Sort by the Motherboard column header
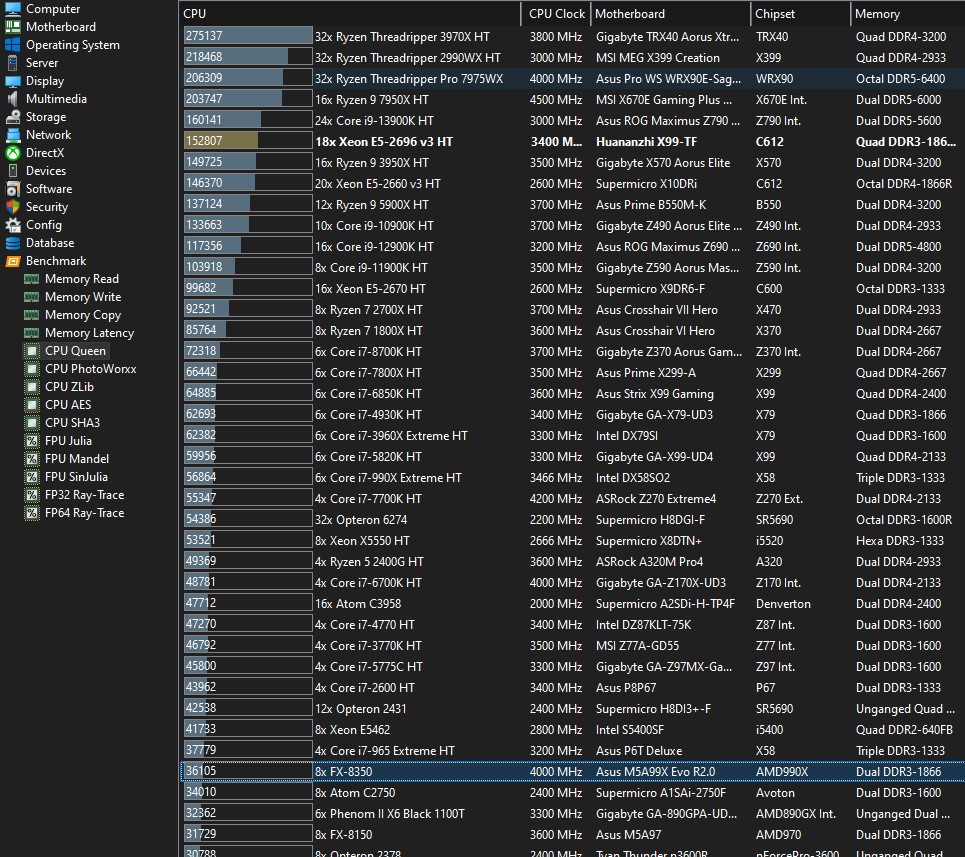Viewport: 965px width, 857px height. tap(670, 14)
